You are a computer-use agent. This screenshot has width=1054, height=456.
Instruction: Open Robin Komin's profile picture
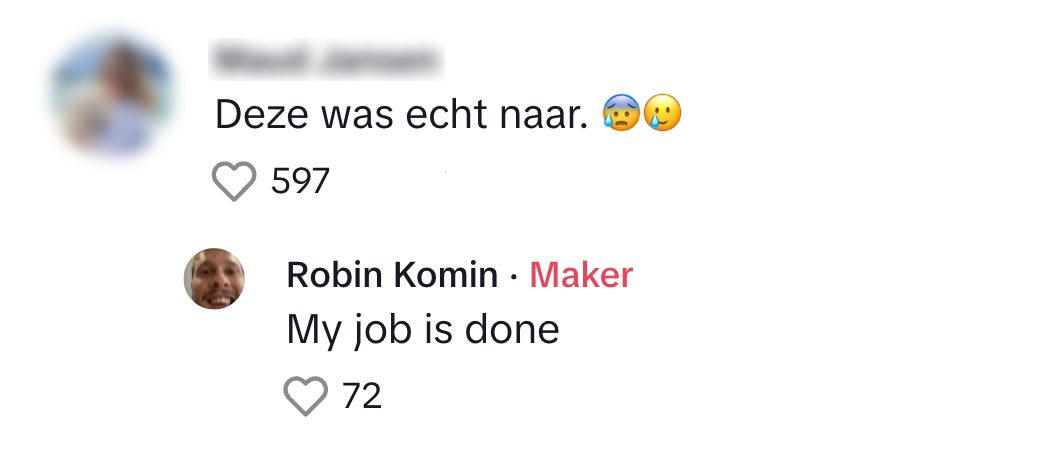pyautogui.click(x=214, y=278)
